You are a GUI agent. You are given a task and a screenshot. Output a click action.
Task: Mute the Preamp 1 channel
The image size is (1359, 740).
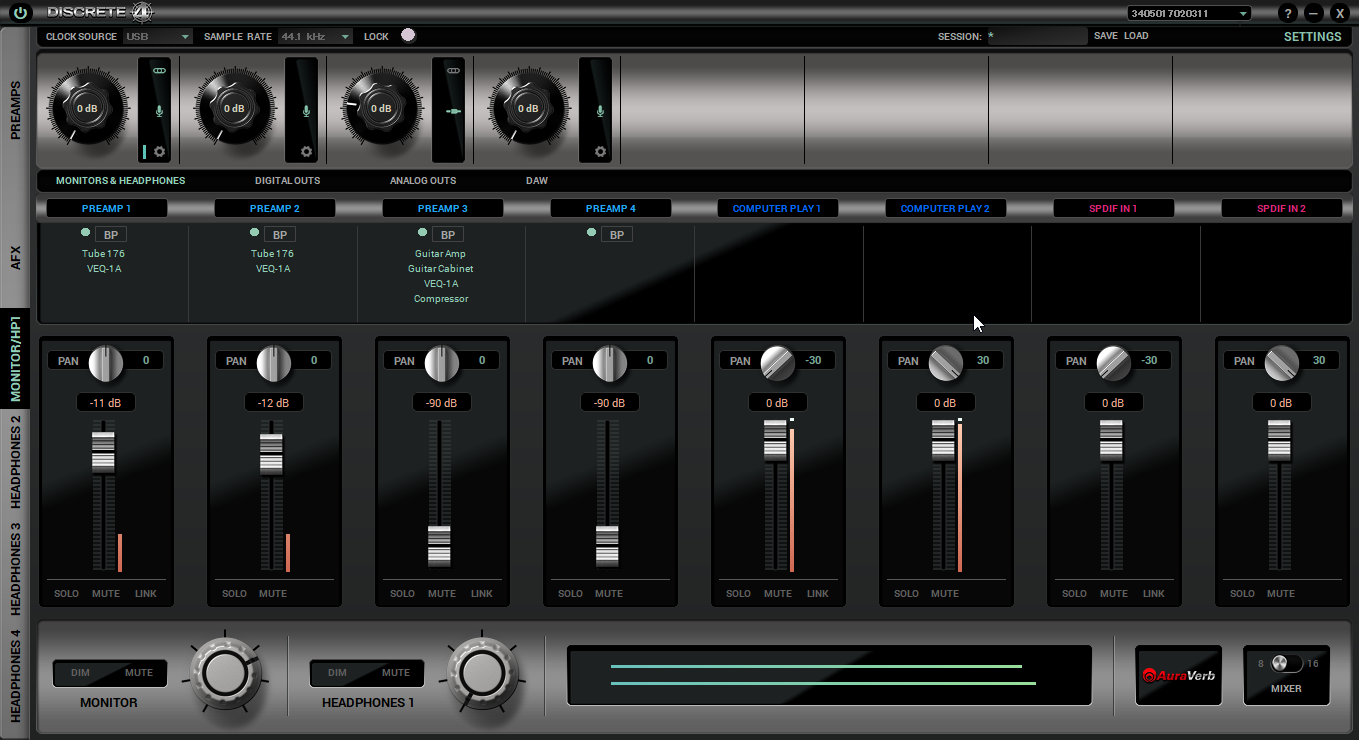pos(105,593)
